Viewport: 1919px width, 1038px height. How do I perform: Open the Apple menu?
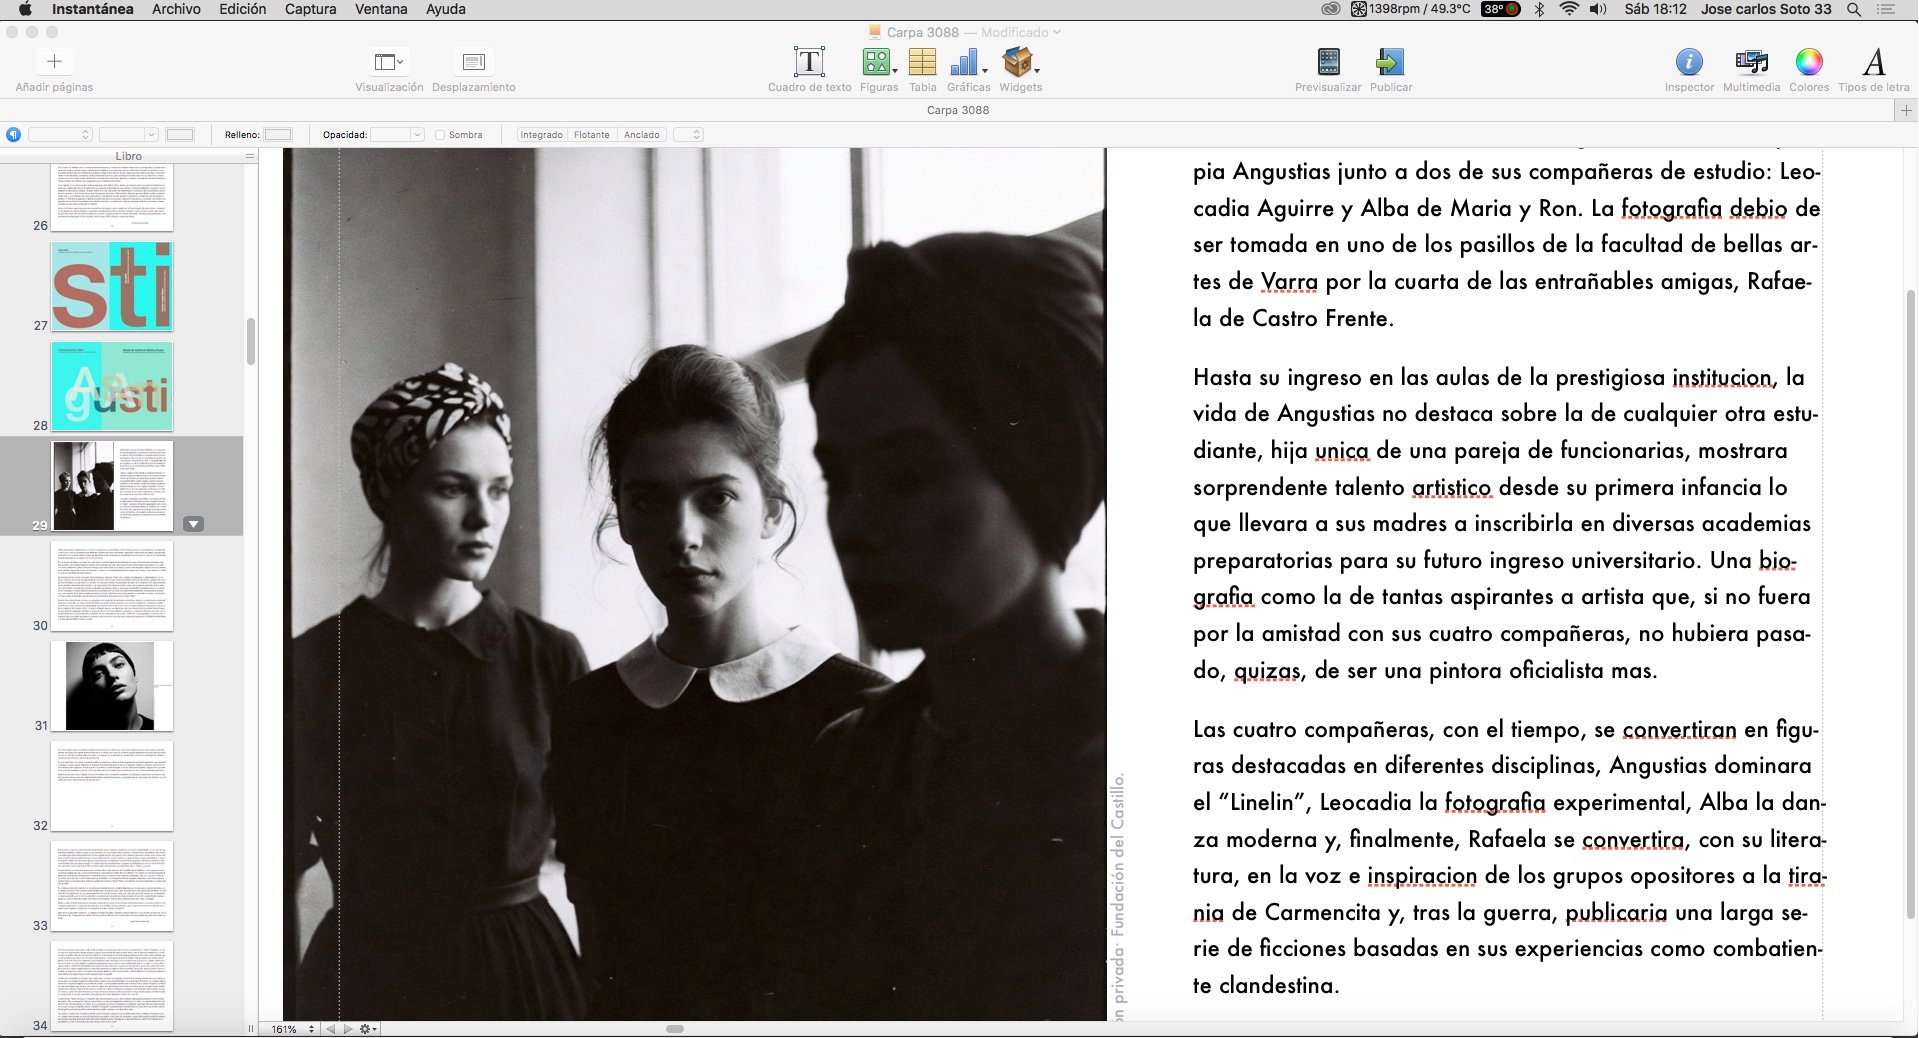coord(26,9)
